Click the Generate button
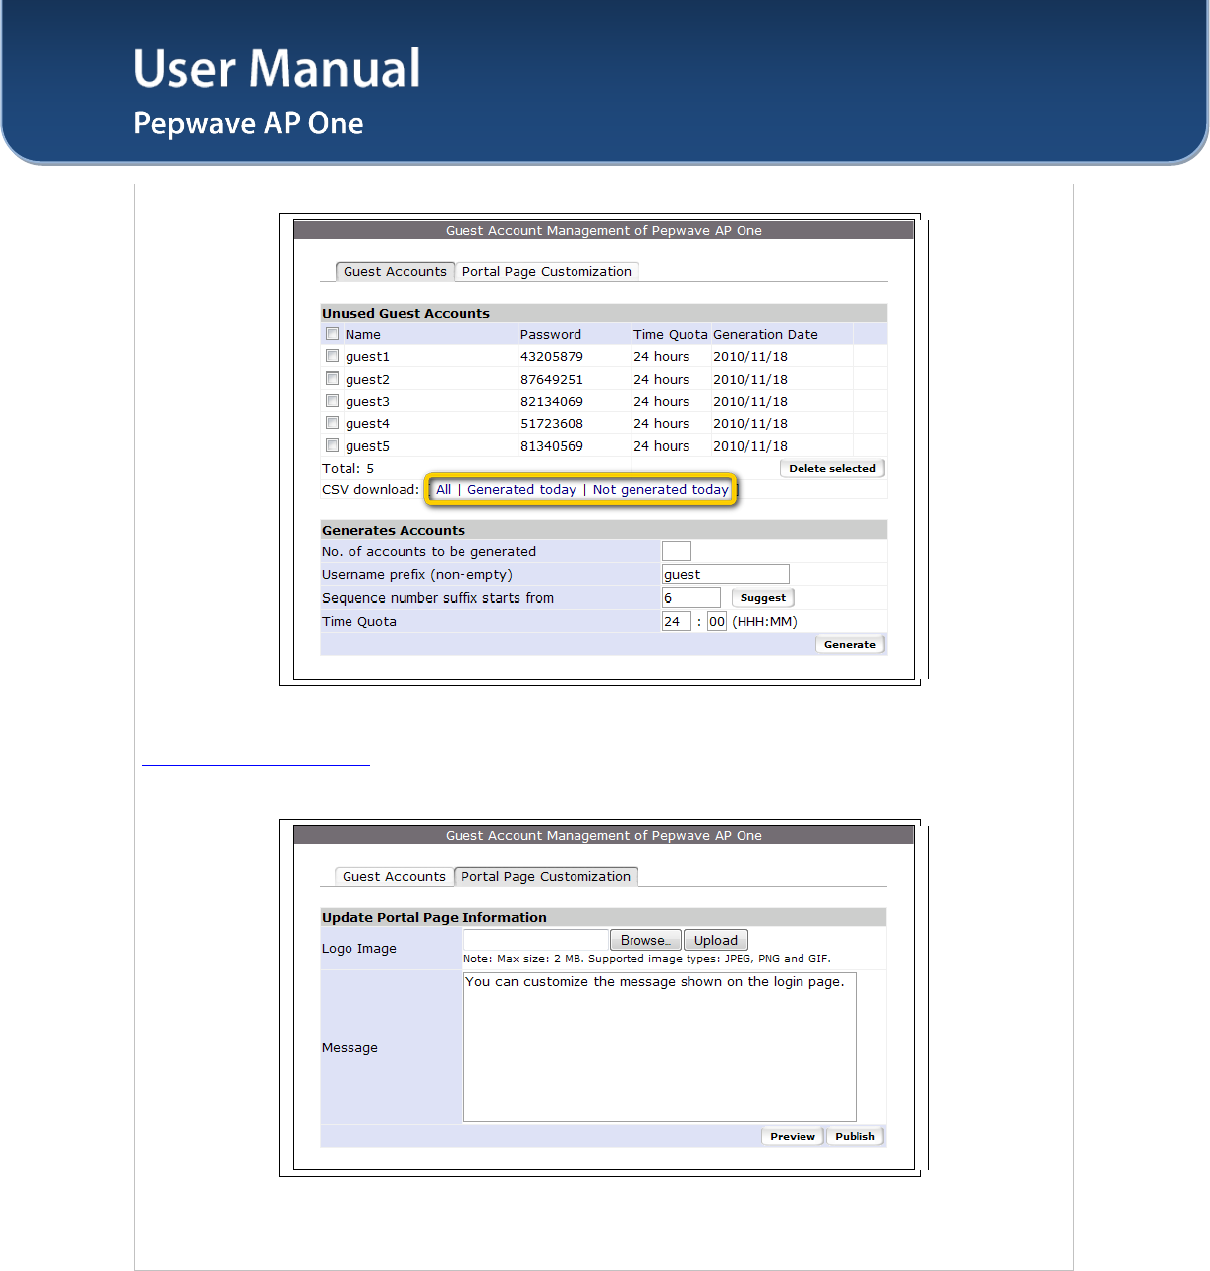This screenshot has width=1210, height=1271. coord(850,645)
